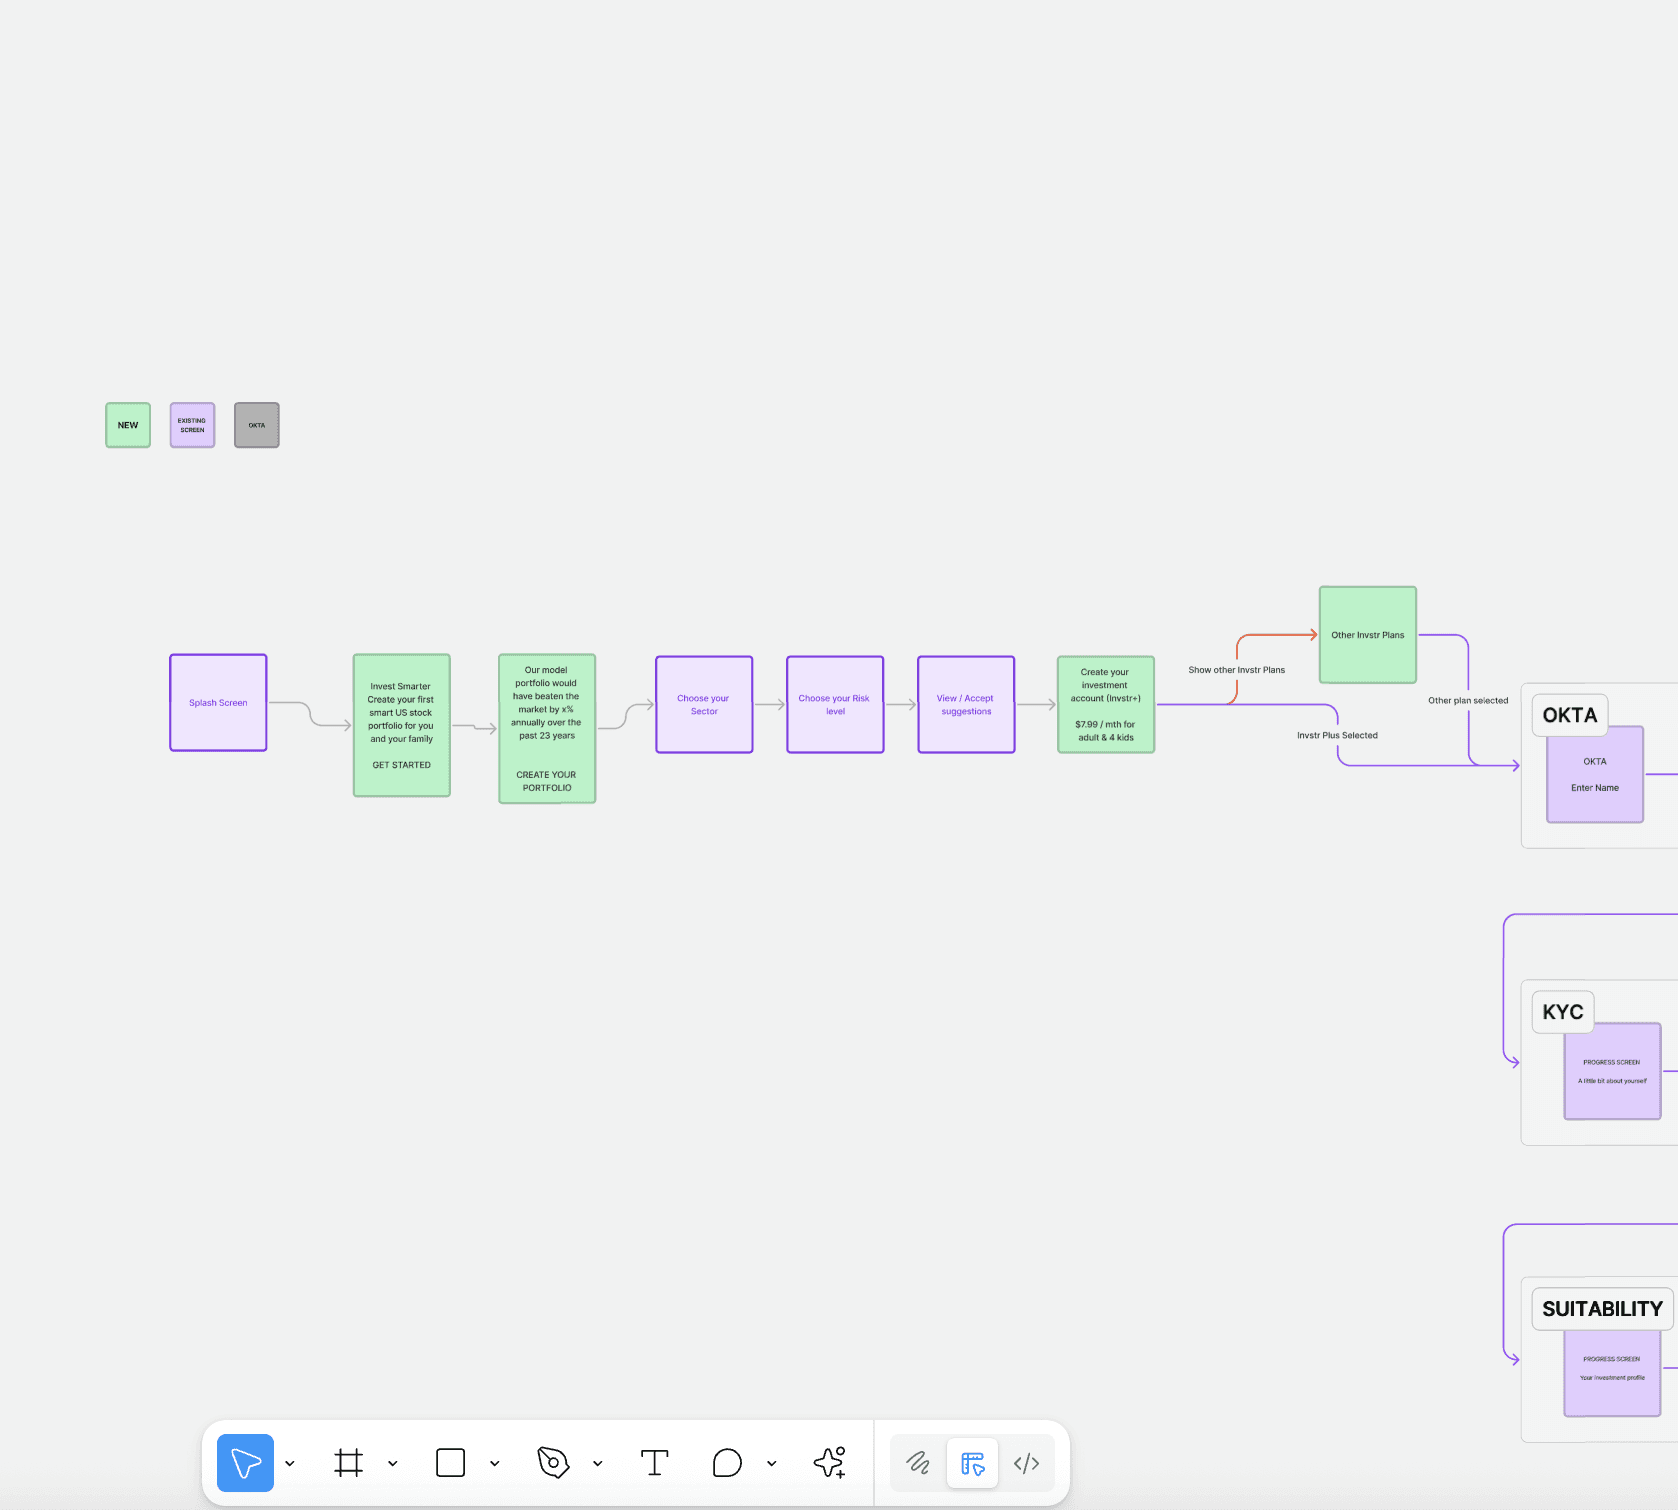Click the Invstr Plus Selected label
Viewport: 1678px width, 1510px height.
[x=1337, y=736]
